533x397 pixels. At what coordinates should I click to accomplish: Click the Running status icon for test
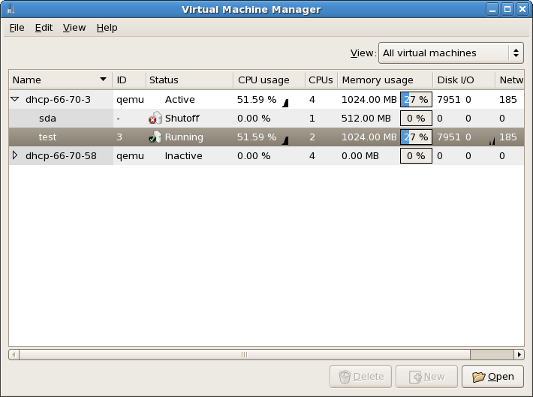pyautogui.click(x=155, y=137)
